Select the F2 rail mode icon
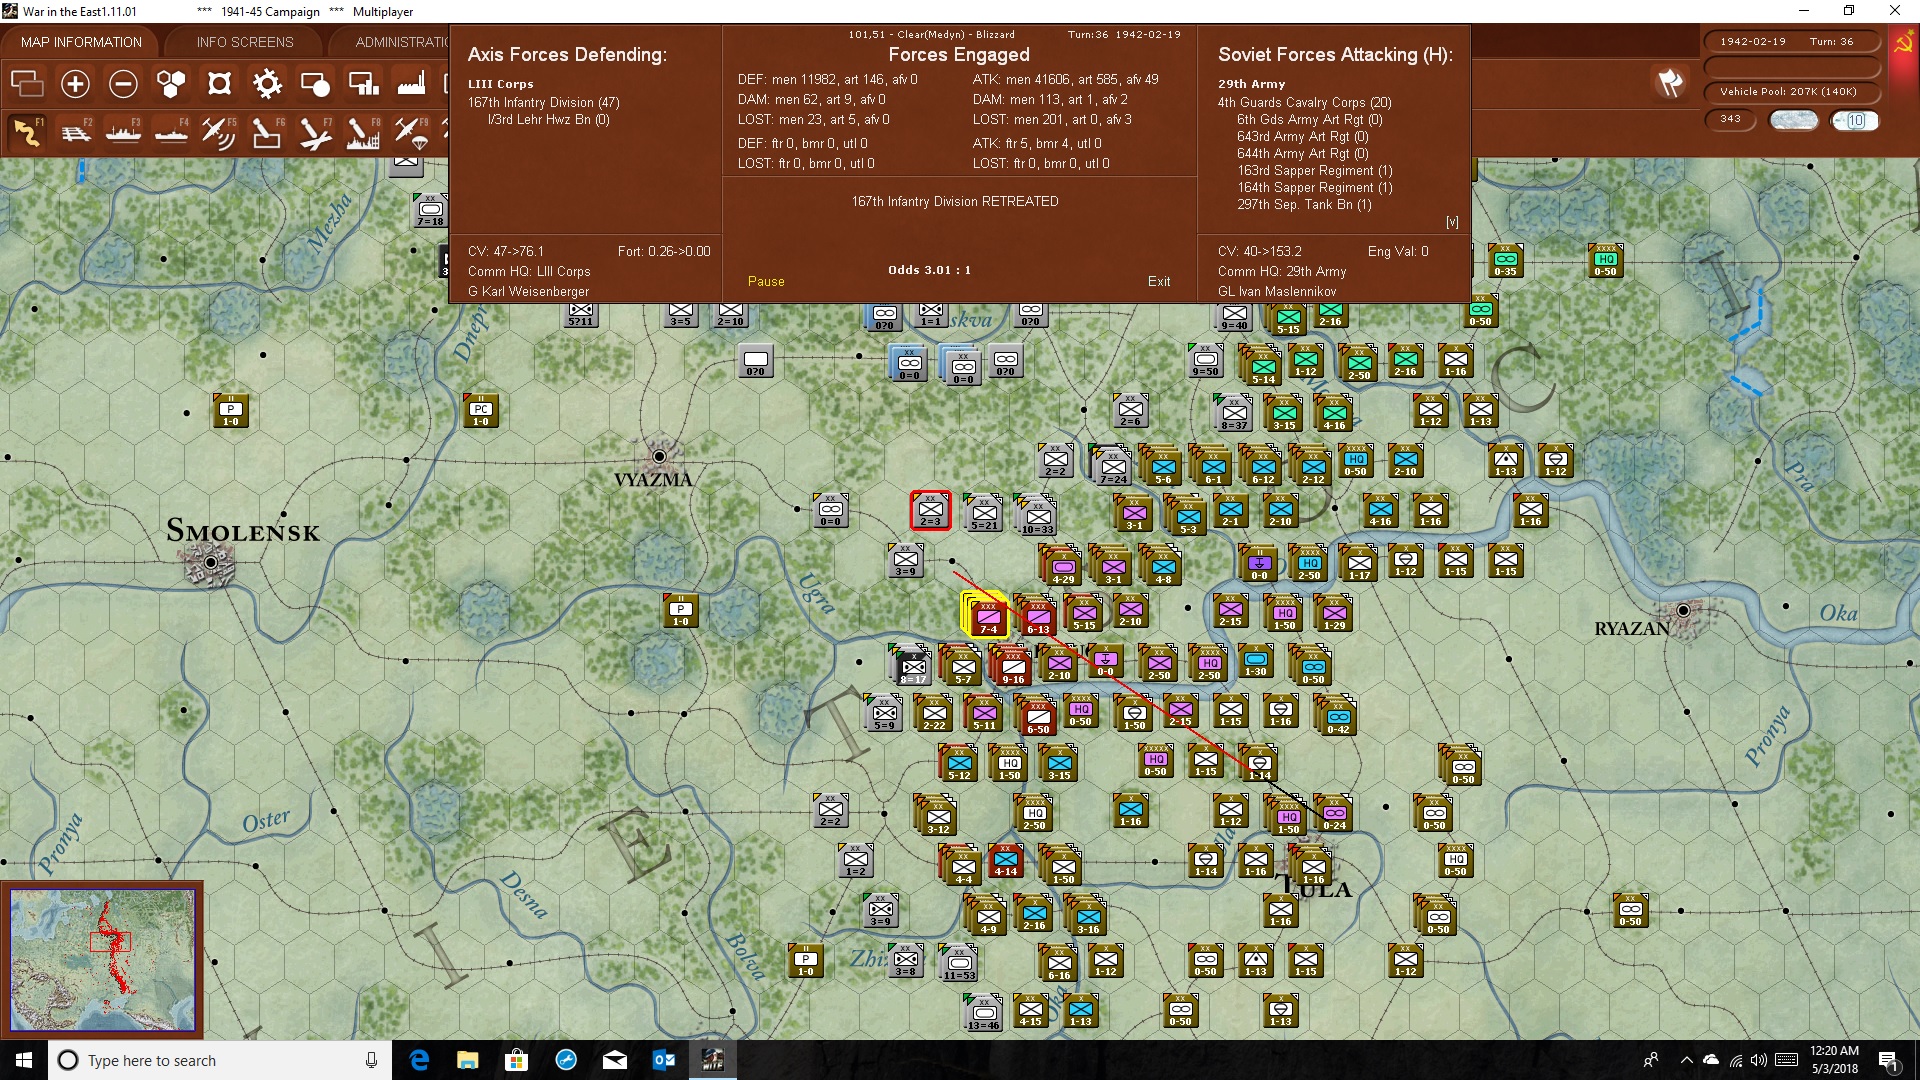Viewport: 1920px width, 1080px height. pos(75,132)
